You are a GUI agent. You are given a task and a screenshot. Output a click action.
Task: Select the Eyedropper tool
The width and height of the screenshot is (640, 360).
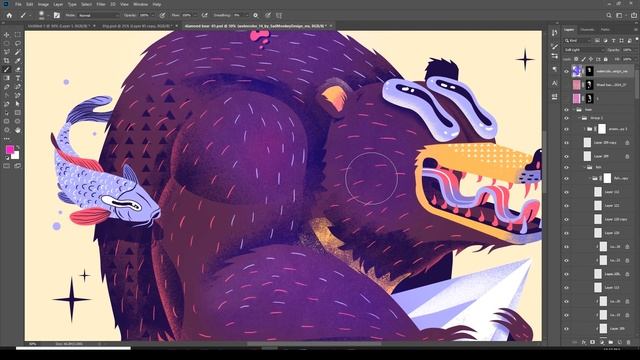click(x=18, y=60)
